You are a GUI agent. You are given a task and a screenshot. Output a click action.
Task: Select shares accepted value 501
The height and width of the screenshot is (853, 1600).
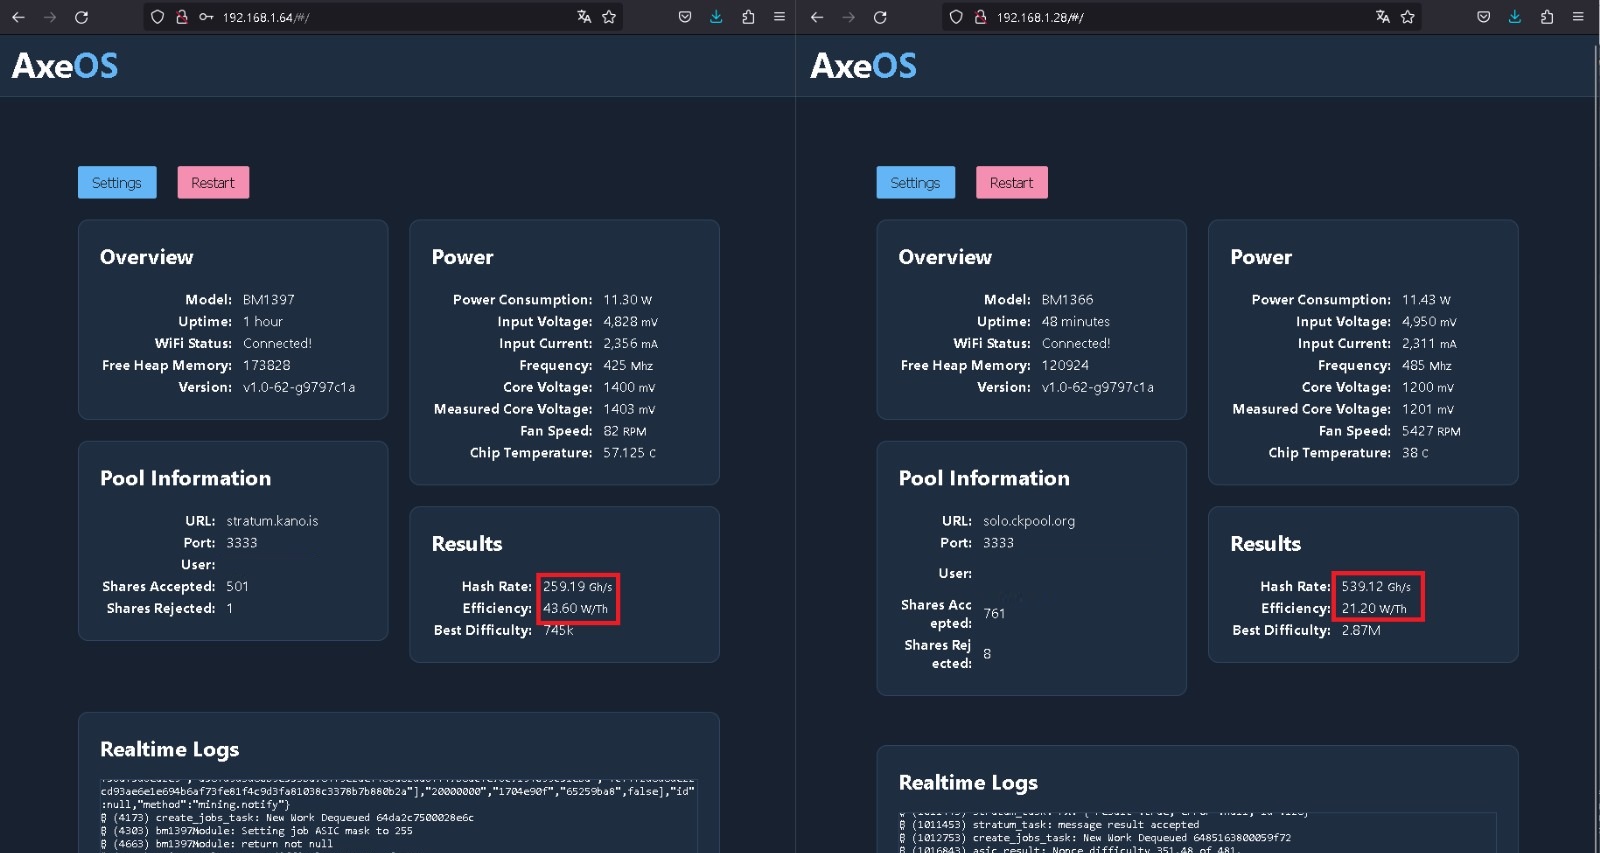pos(237,587)
